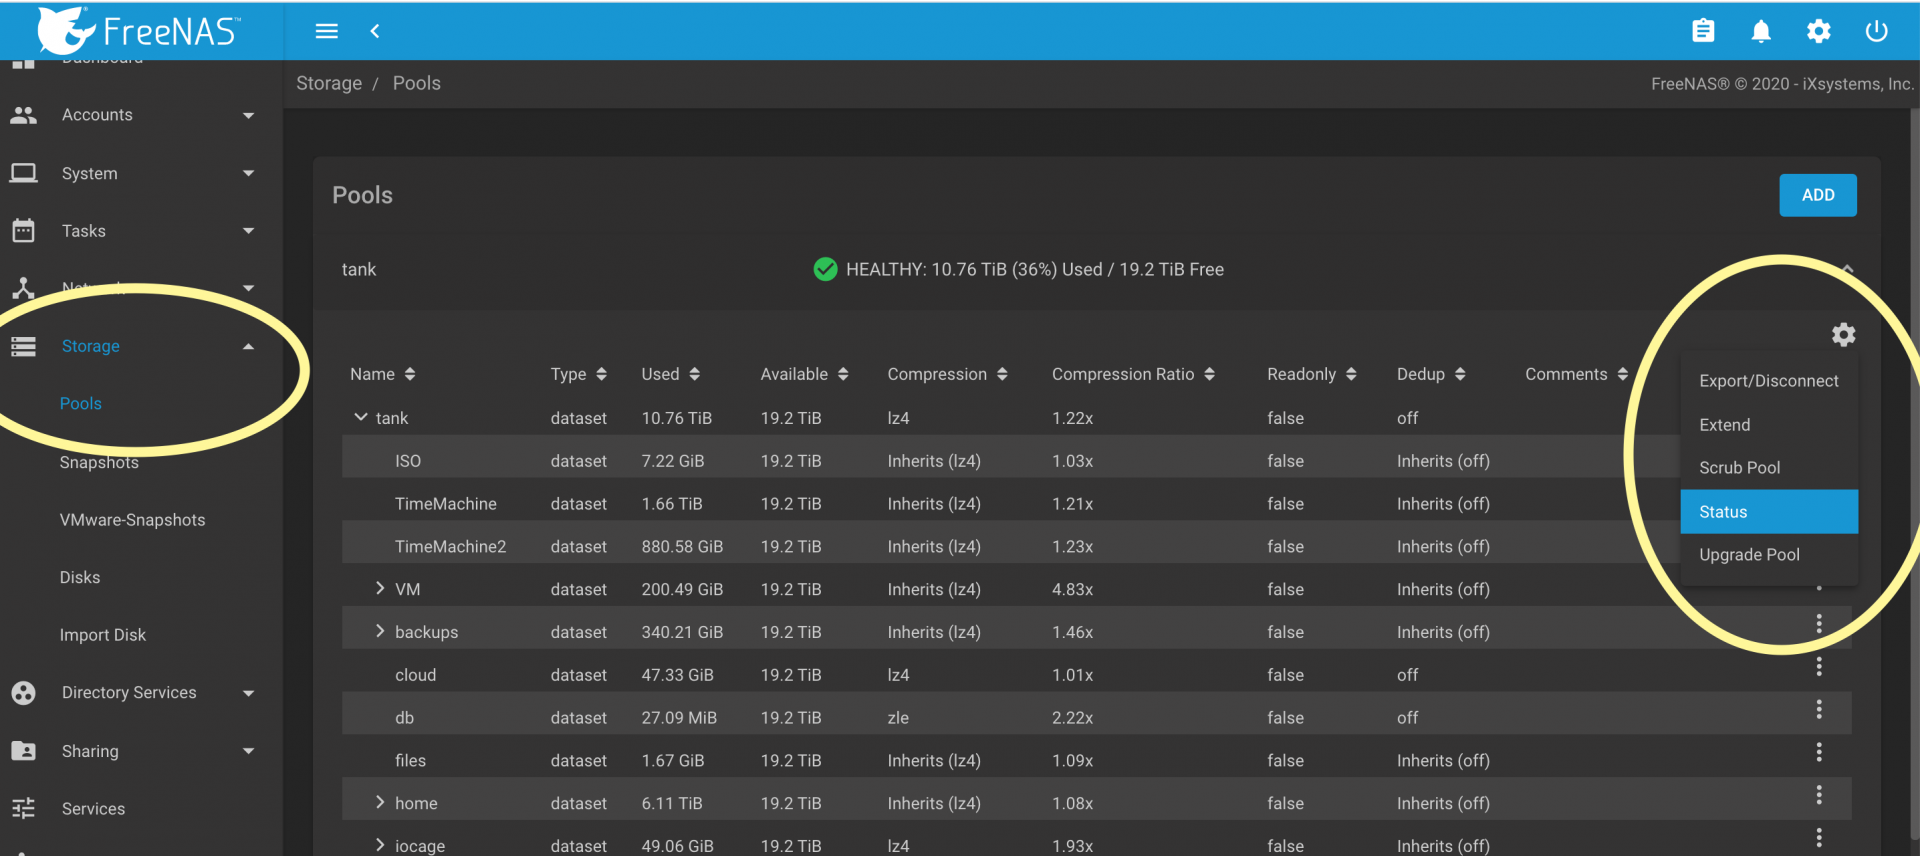1920x856 pixels.
Task: Click the tank pool title
Action: point(359,269)
